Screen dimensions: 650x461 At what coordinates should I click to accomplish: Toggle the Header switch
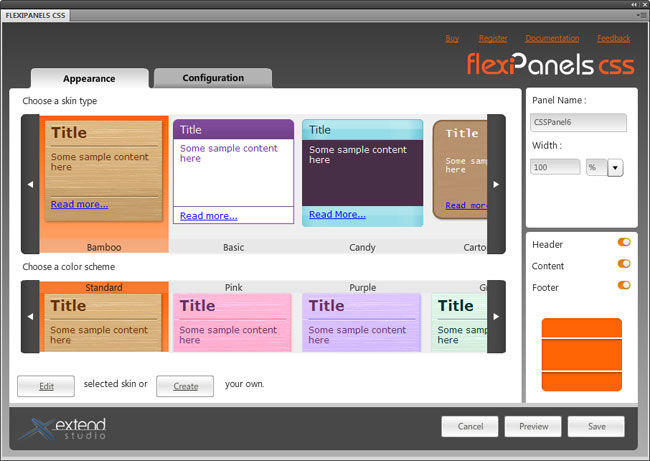624,242
